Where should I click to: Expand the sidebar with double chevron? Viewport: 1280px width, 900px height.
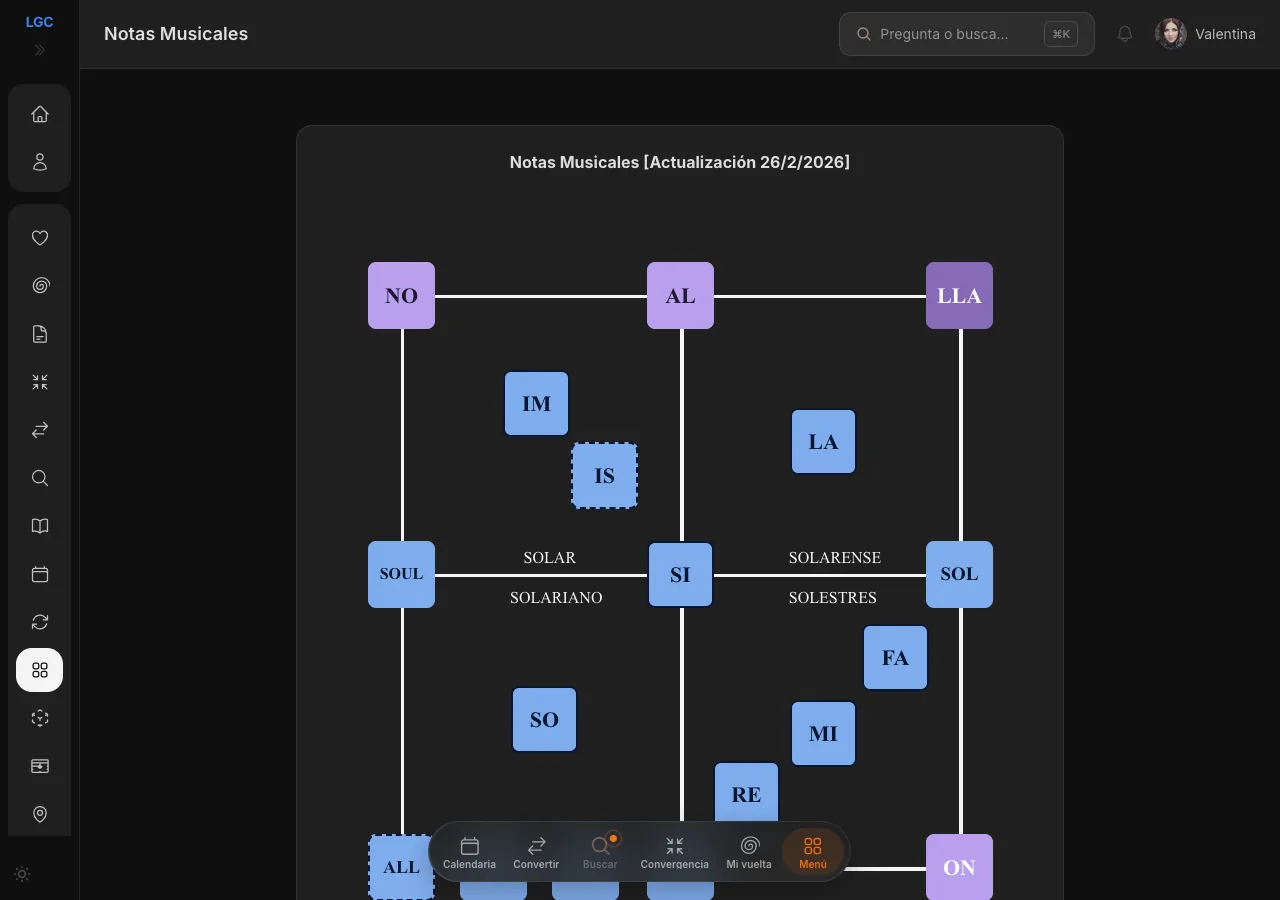click(40, 50)
